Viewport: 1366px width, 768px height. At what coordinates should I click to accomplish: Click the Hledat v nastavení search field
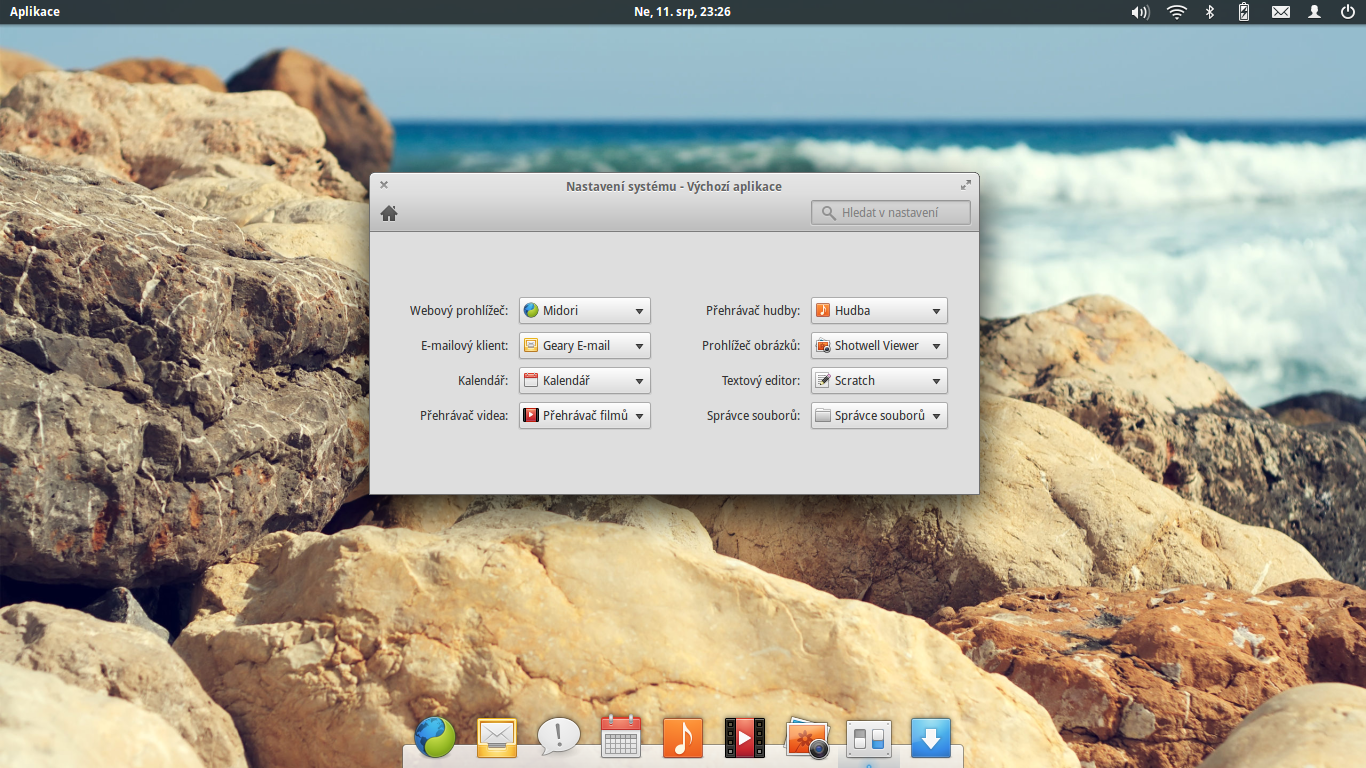890,212
